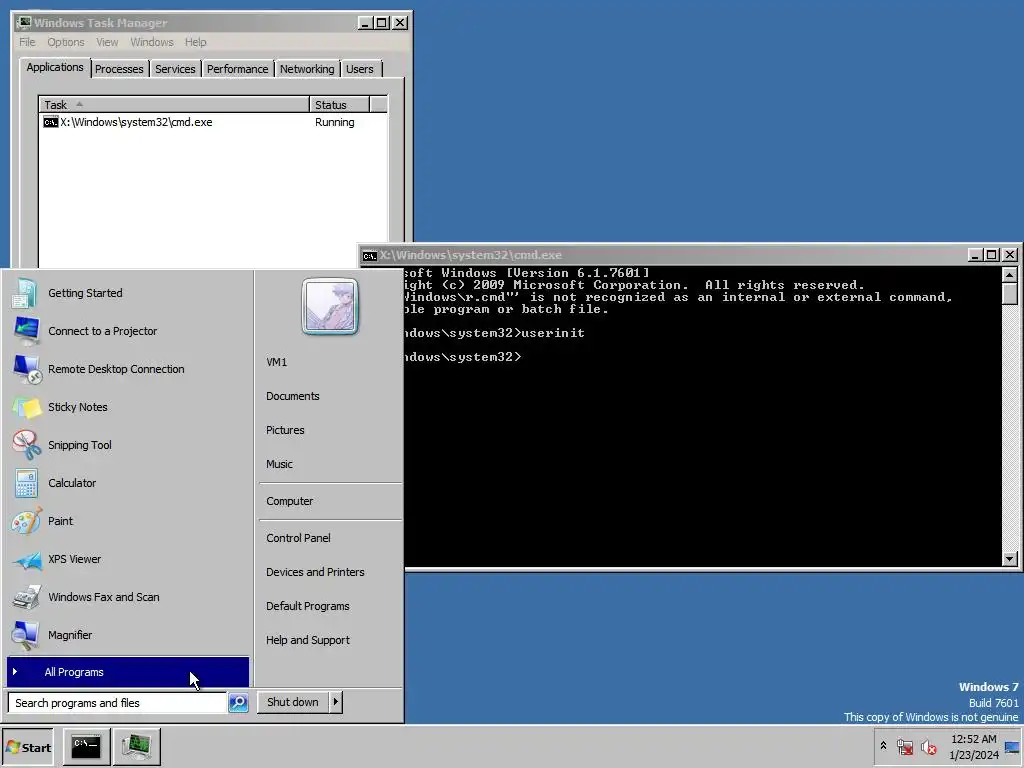The height and width of the screenshot is (768, 1024).
Task: Sort by Task column header
Action: tap(174, 104)
